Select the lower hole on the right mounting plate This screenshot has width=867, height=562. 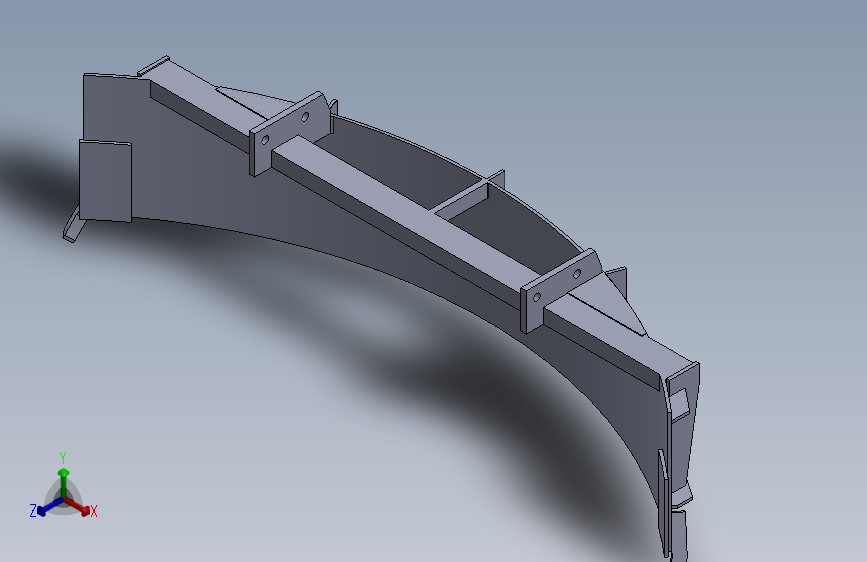click(536, 298)
